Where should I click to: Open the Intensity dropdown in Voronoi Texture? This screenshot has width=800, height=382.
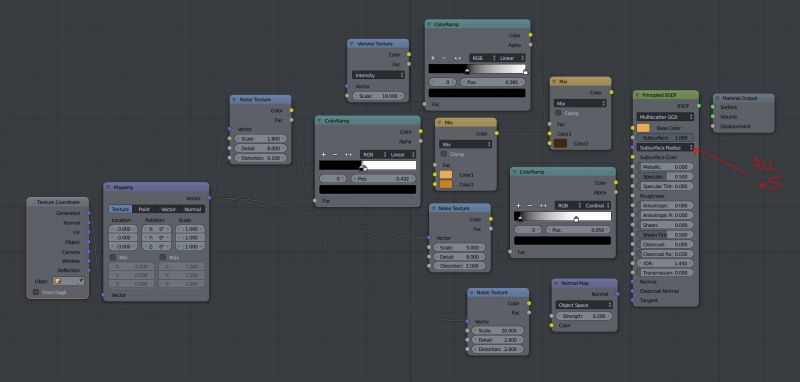point(378,75)
